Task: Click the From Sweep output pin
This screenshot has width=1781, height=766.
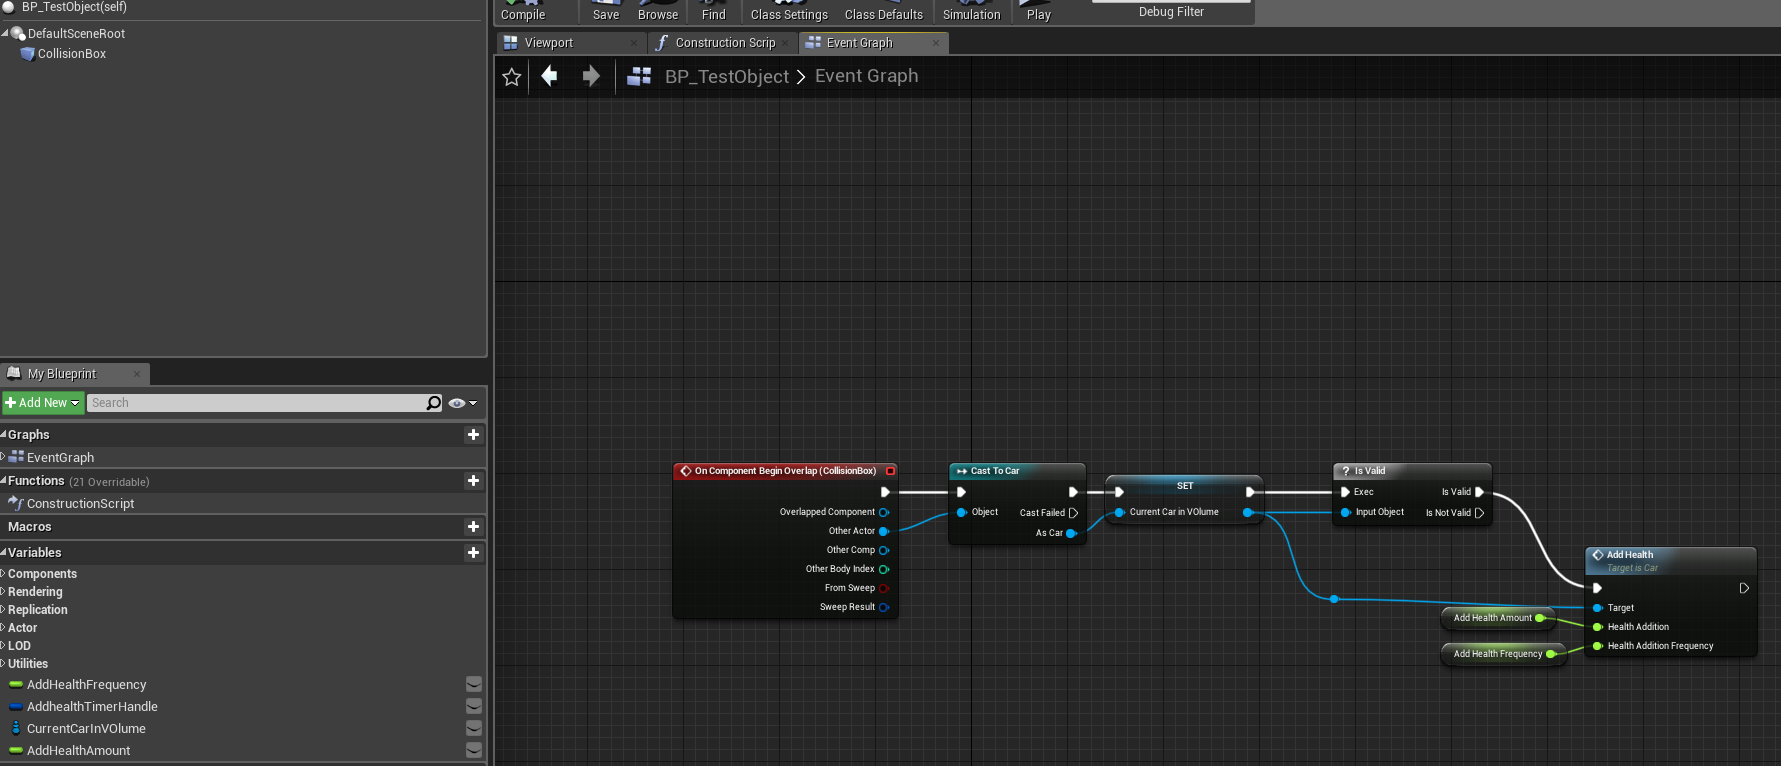Action: click(x=884, y=588)
